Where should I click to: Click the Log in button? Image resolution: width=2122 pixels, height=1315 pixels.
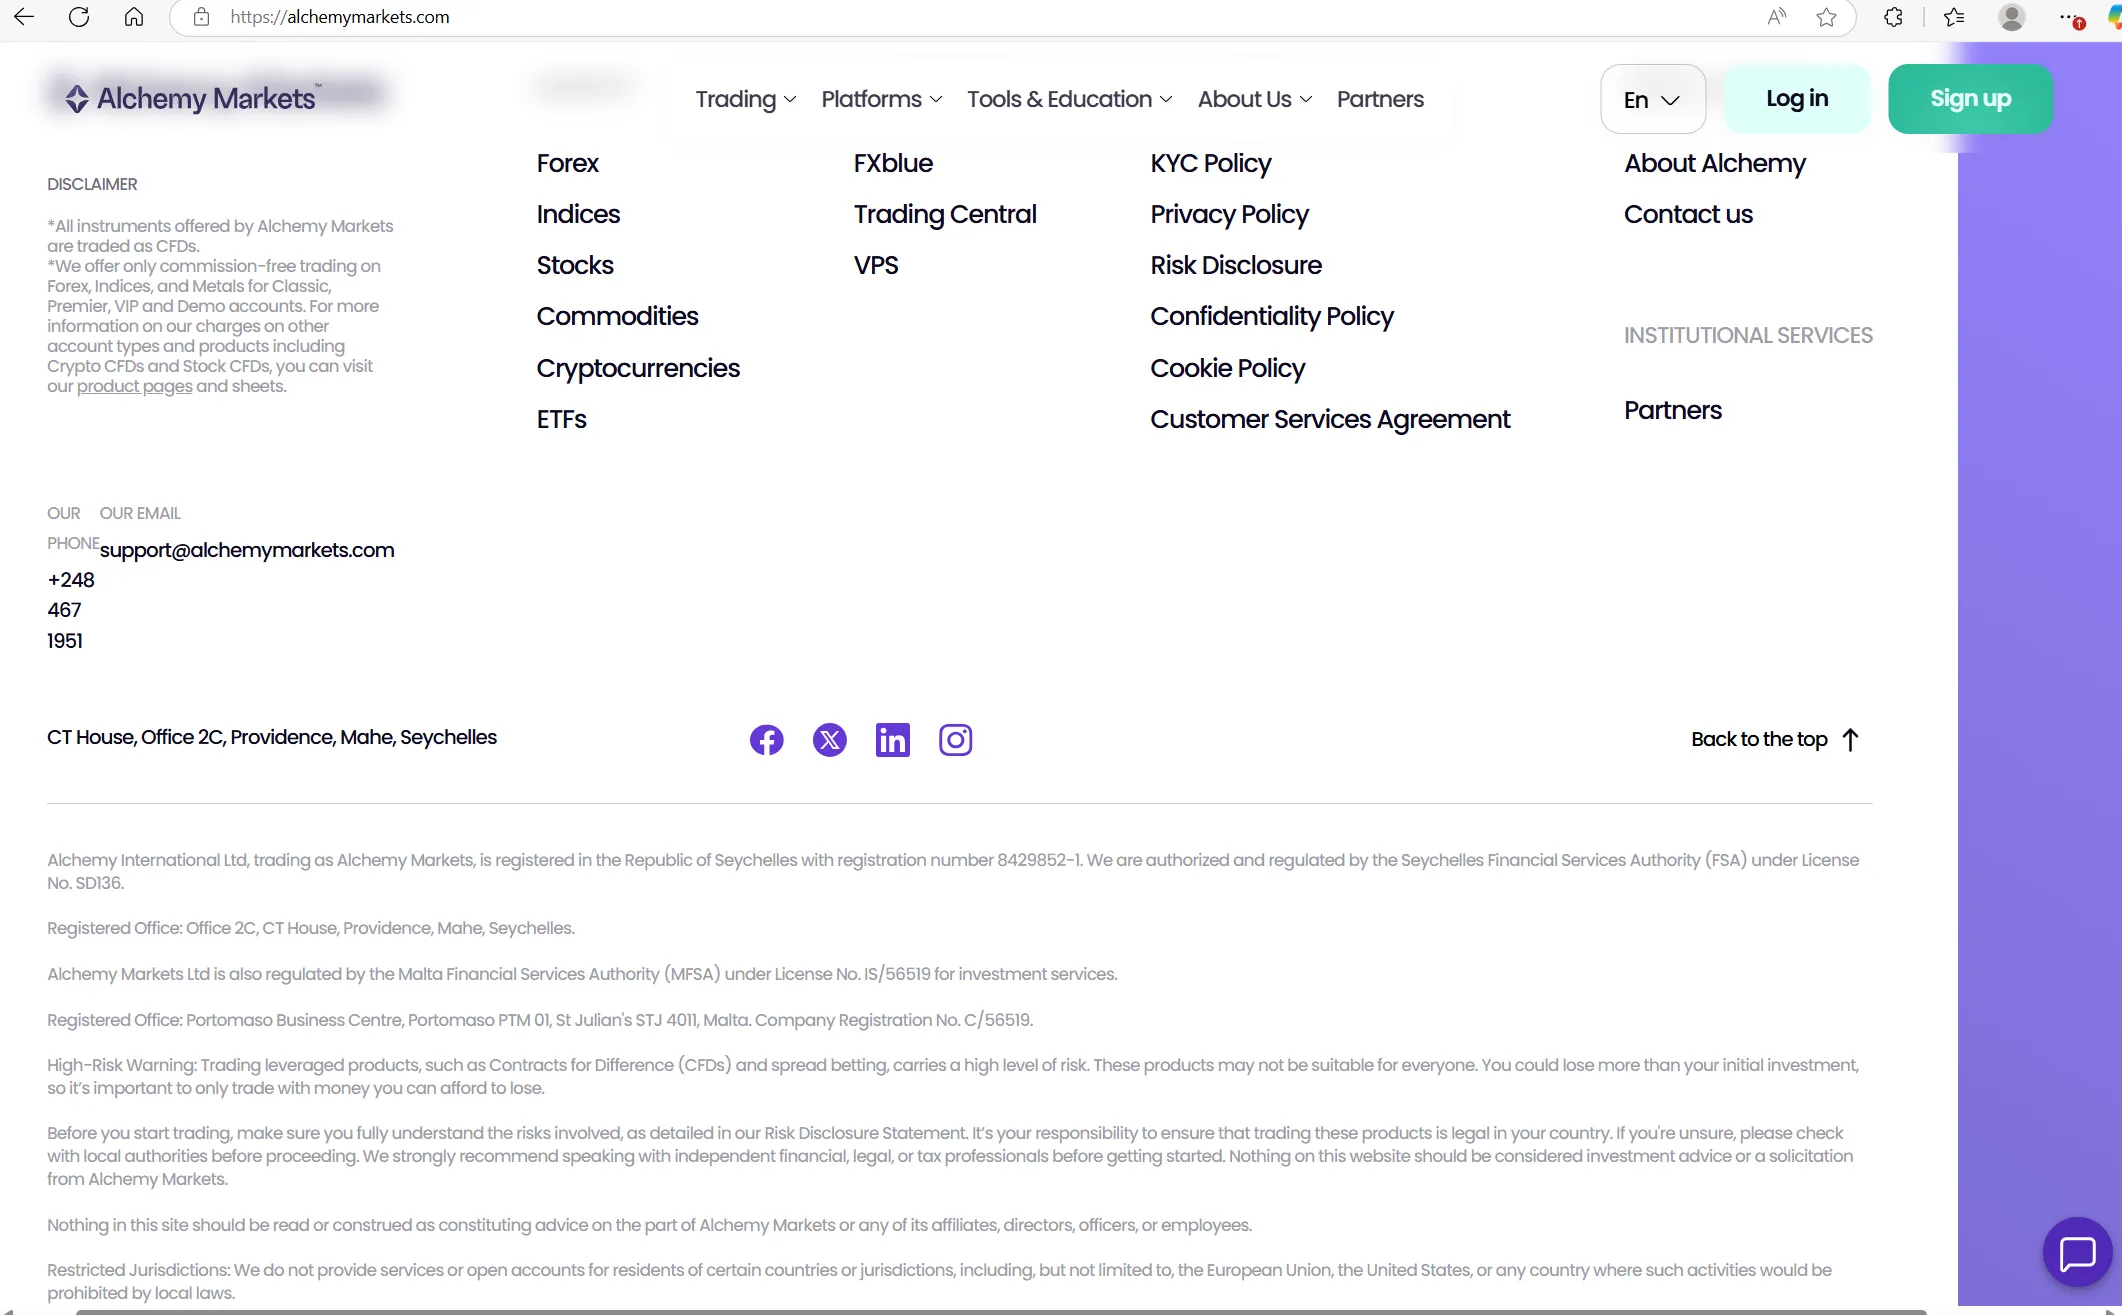[x=1797, y=99]
